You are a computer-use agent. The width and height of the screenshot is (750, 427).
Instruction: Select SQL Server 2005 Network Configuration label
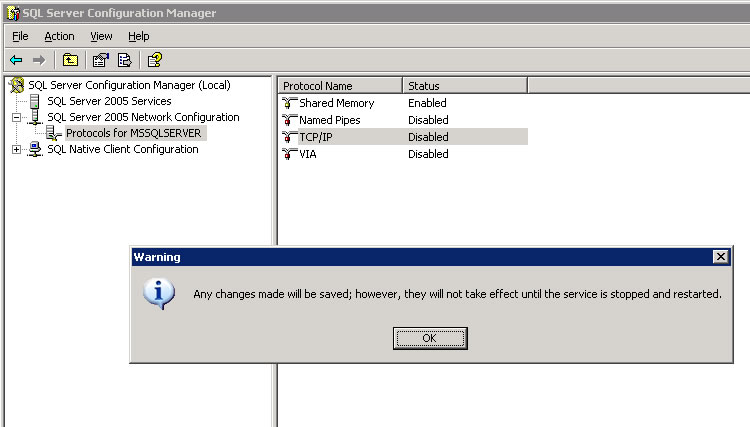pyautogui.click(x=143, y=117)
